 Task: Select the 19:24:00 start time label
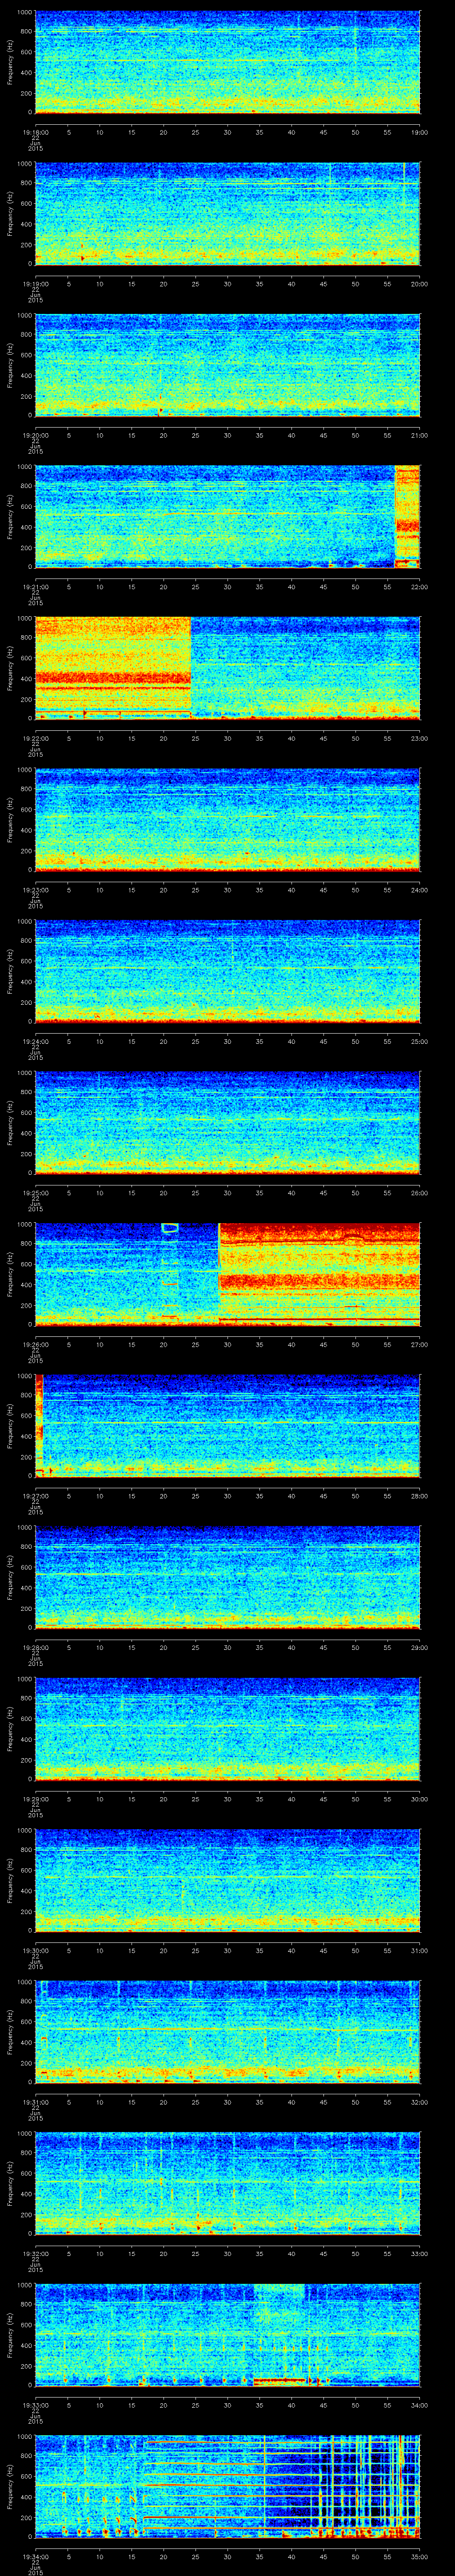(35, 1041)
